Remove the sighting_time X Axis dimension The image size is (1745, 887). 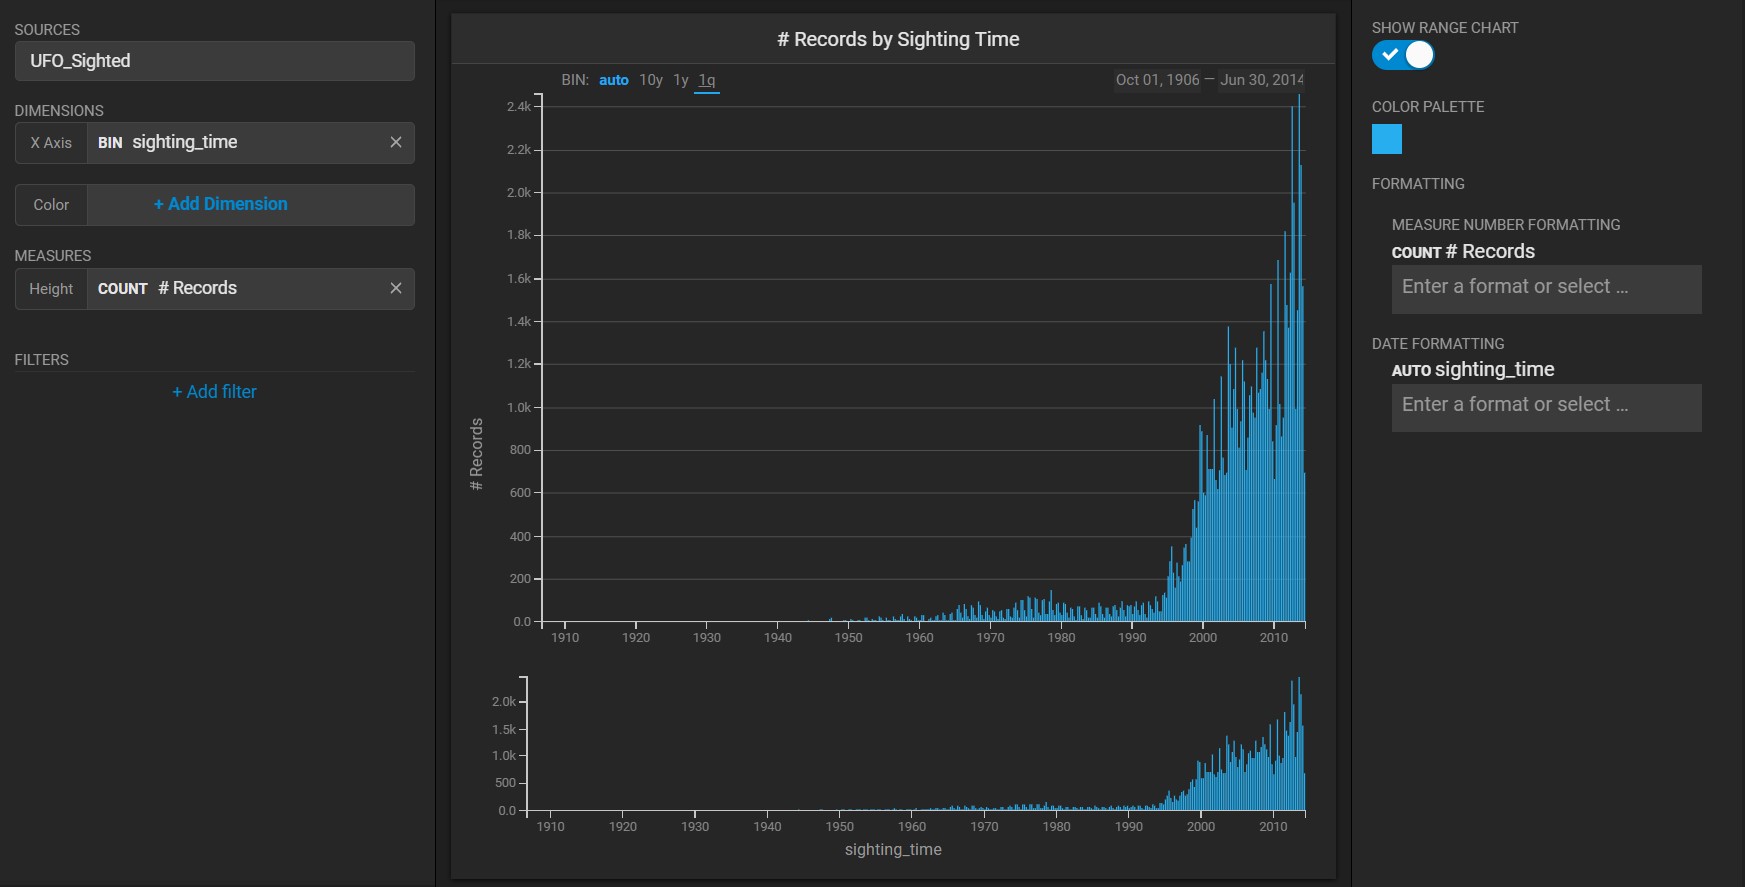pyautogui.click(x=396, y=143)
